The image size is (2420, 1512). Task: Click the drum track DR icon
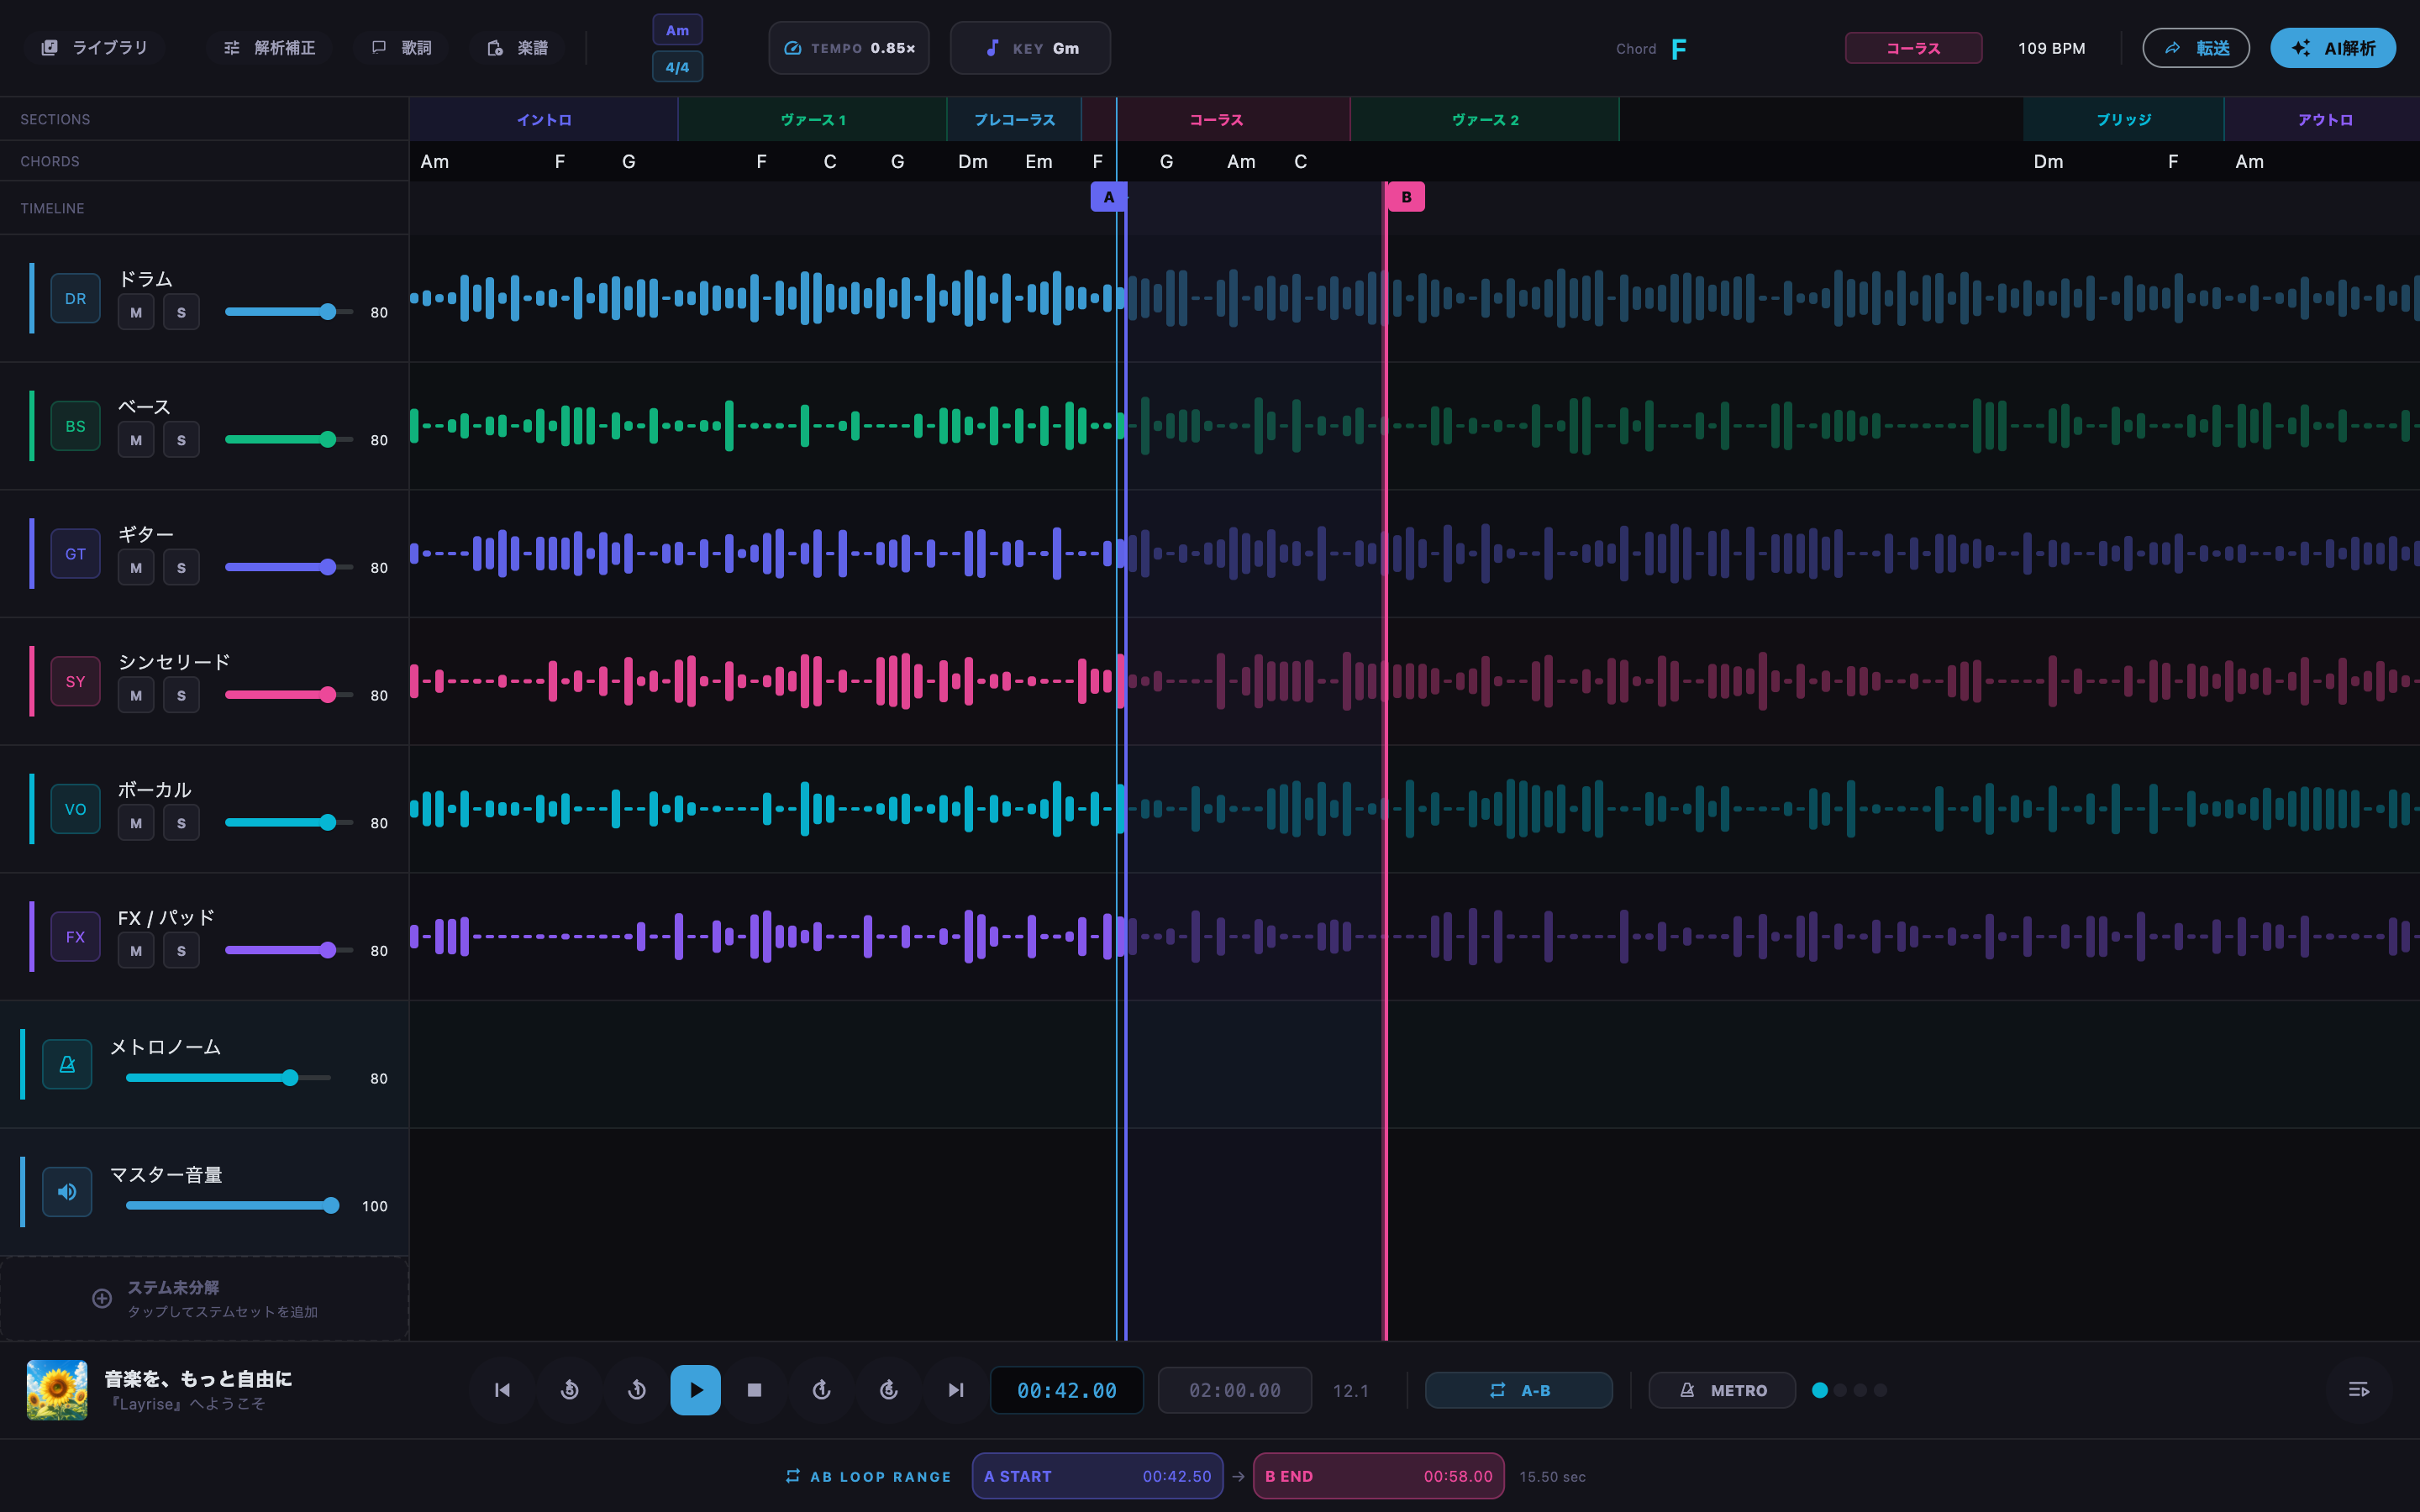(x=76, y=298)
